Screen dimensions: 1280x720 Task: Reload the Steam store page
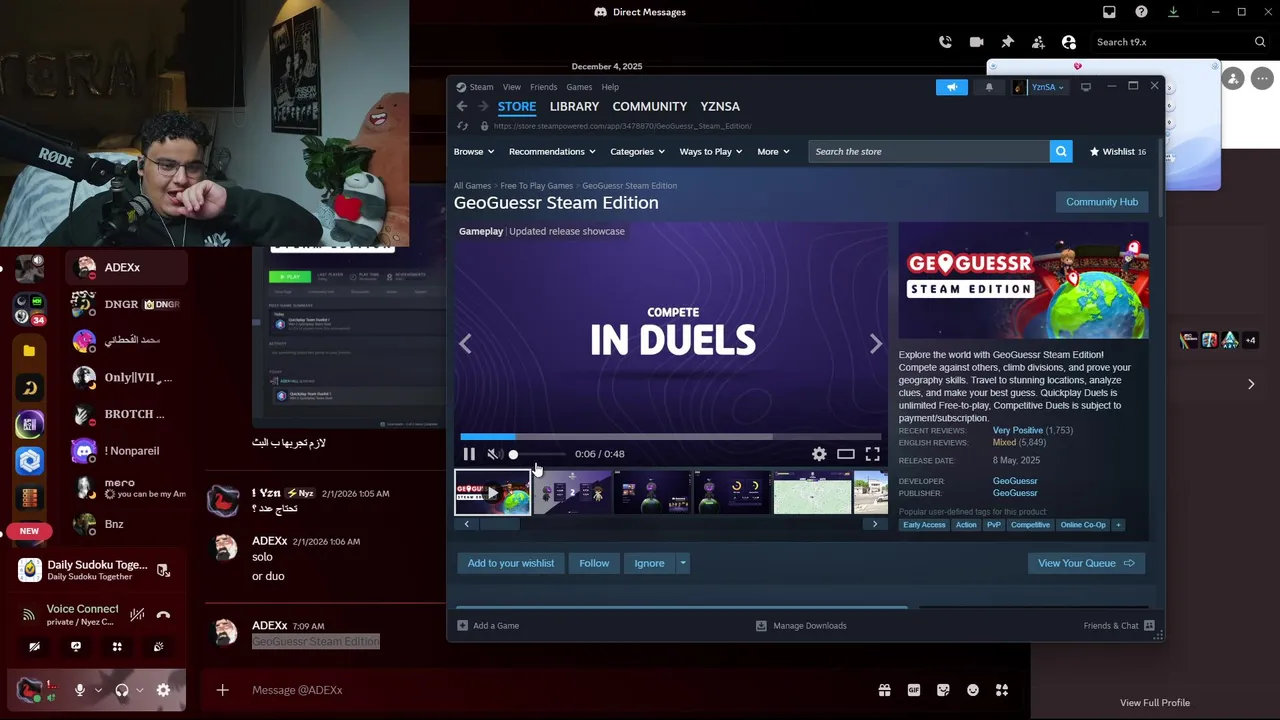pyautogui.click(x=462, y=126)
